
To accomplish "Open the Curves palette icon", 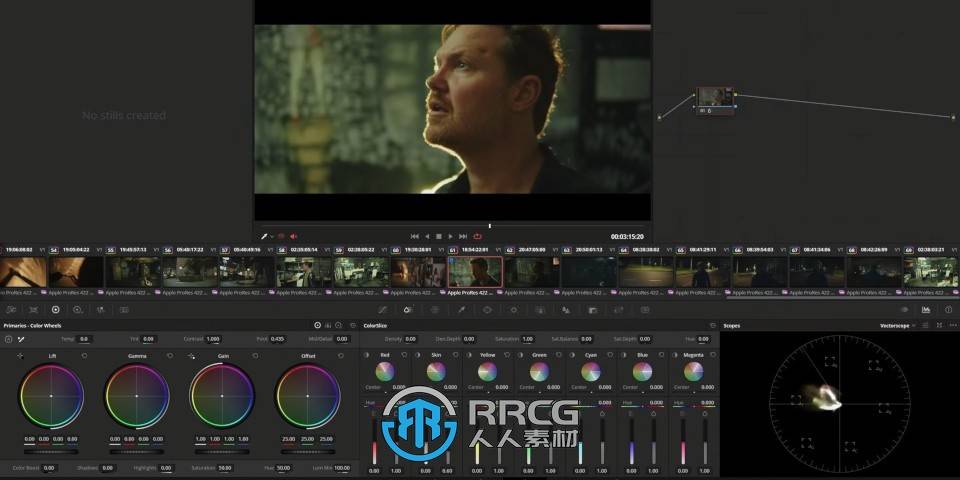I will pyautogui.click(x=382, y=310).
